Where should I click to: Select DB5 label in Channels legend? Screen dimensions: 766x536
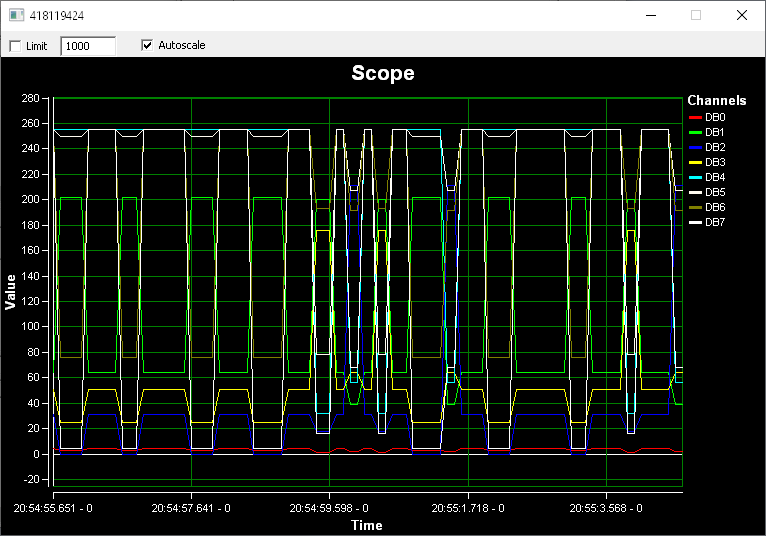click(x=715, y=193)
